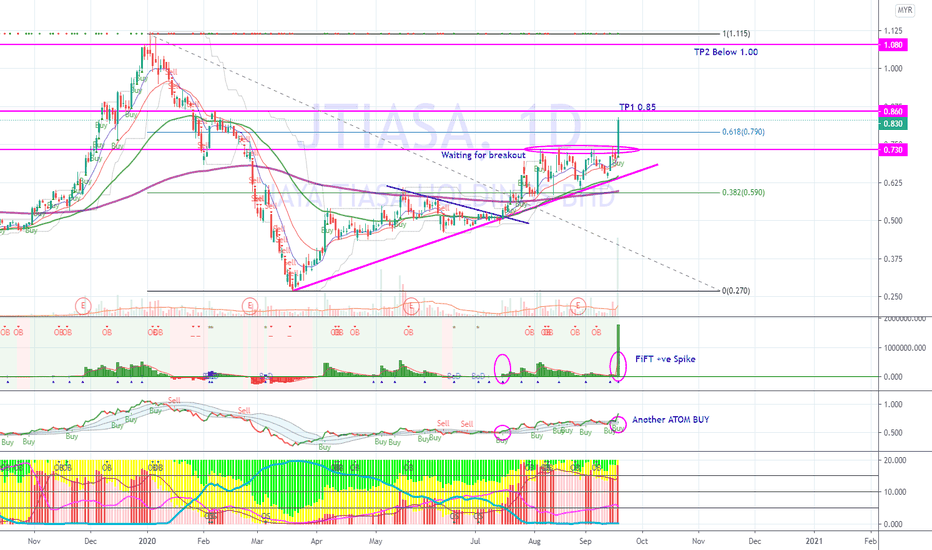932x550 pixels.
Task: Click the 'Oct' label on time axis
Action: 642,541
